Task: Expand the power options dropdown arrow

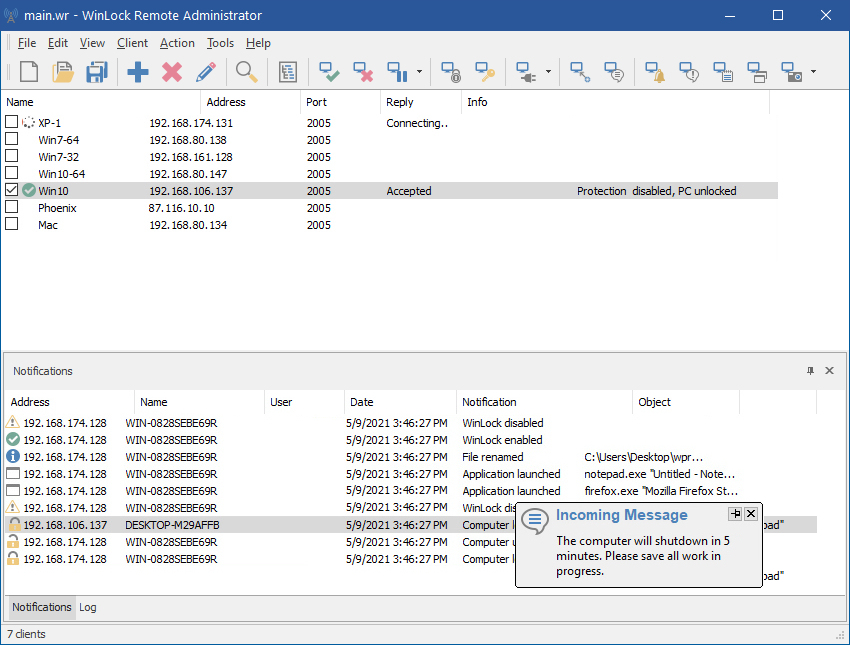Action: [548, 71]
